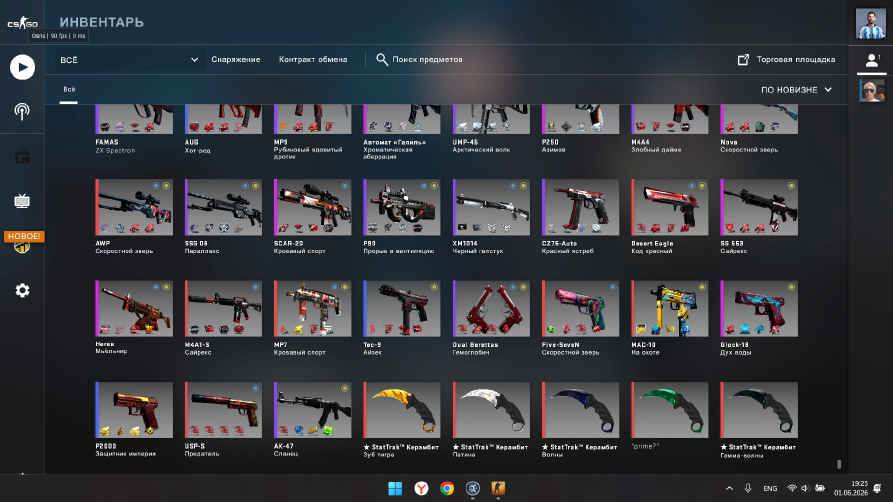This screenshot has height=502, width=893.
Task: Select the P2000 item
Action: [134, 410]
